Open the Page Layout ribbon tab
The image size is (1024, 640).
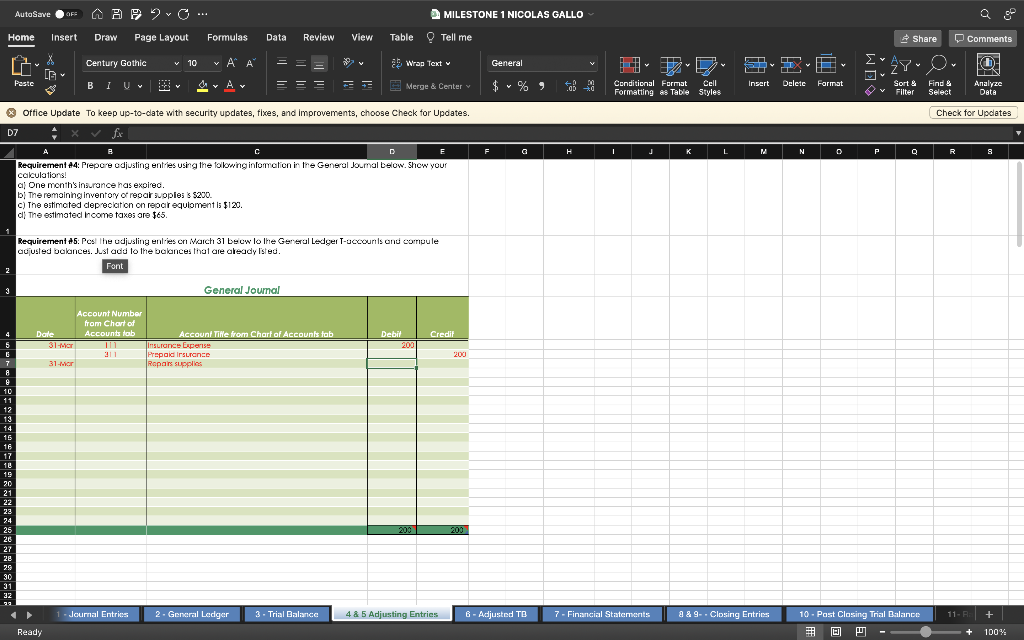[161, 37]
